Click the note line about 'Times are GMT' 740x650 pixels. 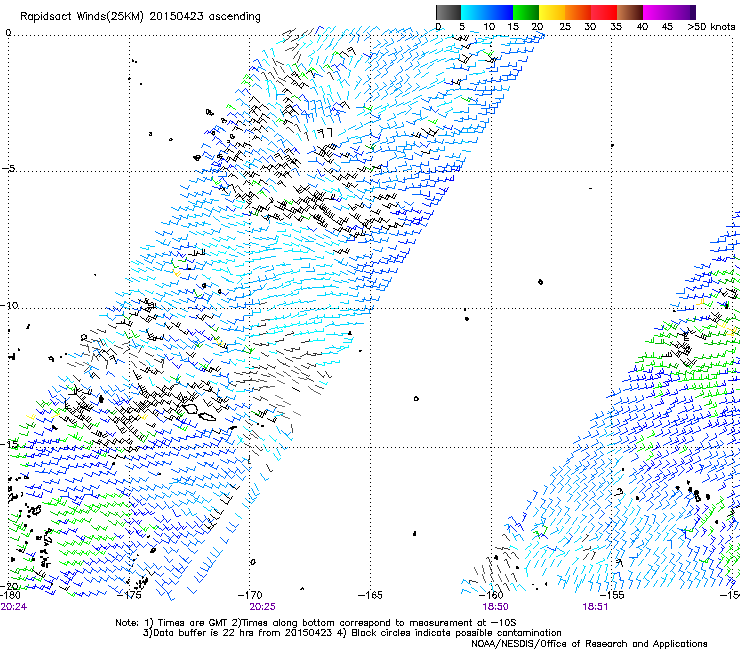316,623
